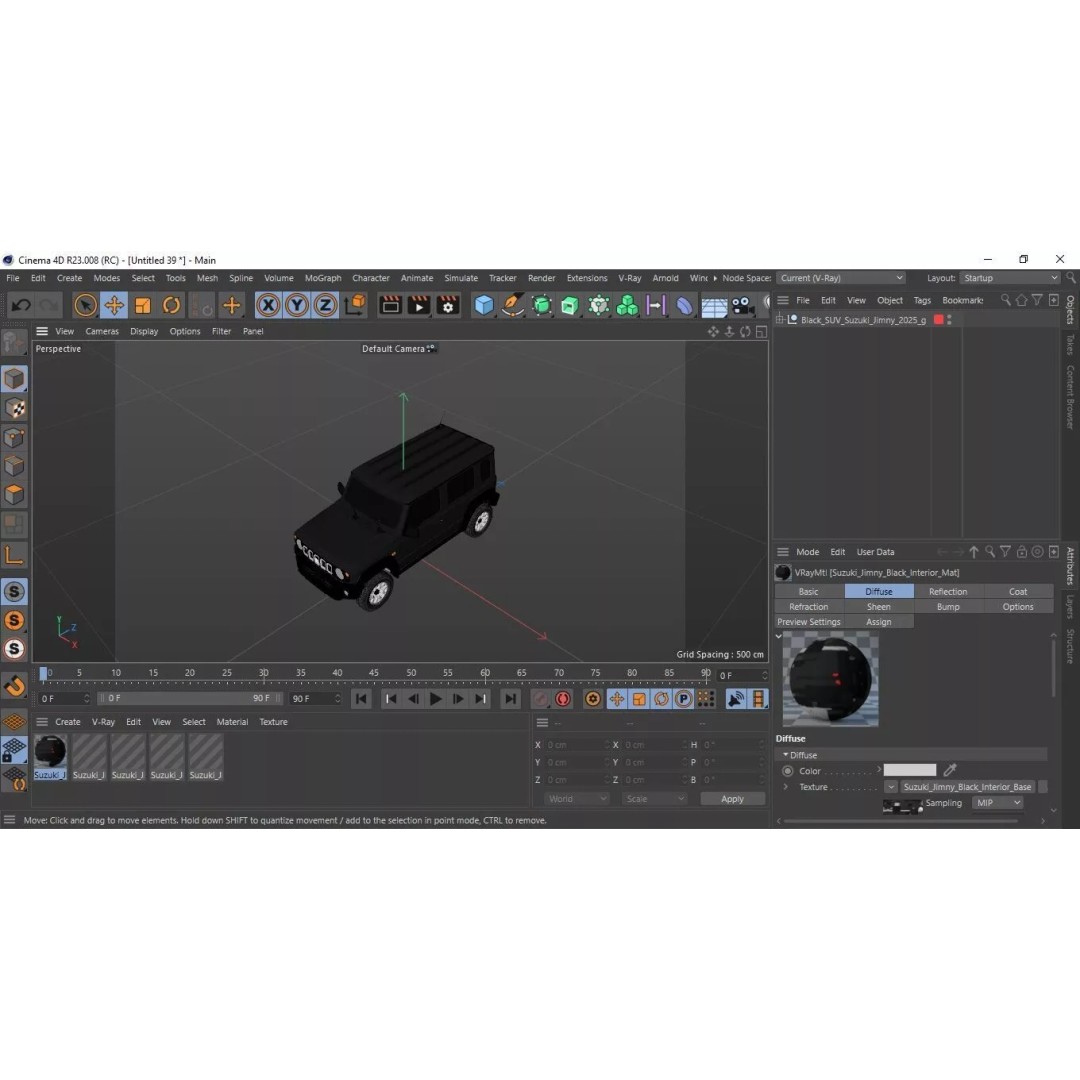Toggle sound playback icon in timeline
Viewport: 1080px width, 1080px height.
tap(736, 699)
